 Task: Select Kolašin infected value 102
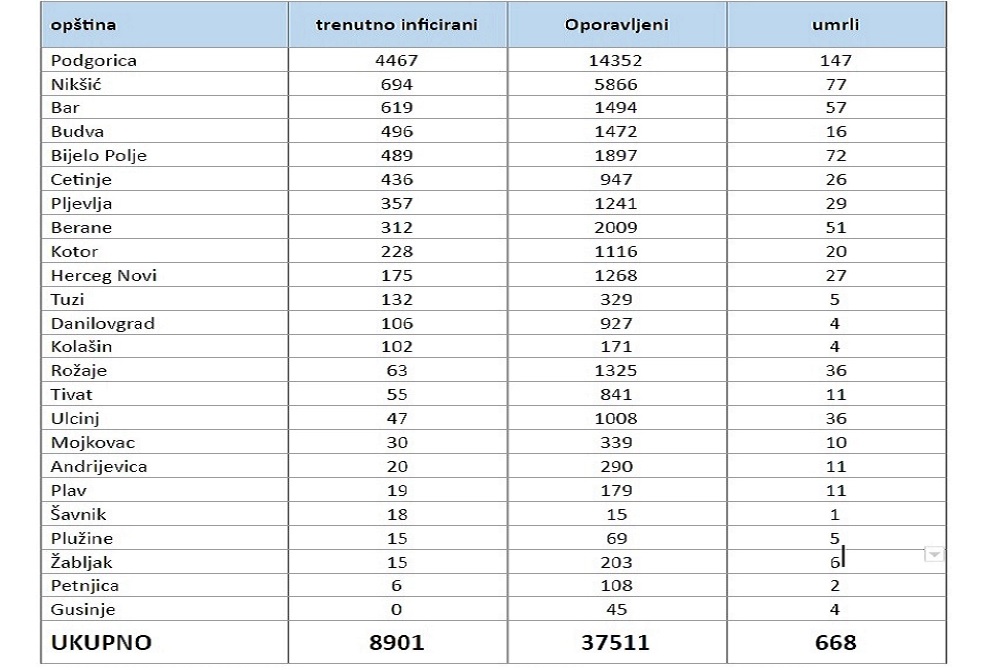coord(396,347)
